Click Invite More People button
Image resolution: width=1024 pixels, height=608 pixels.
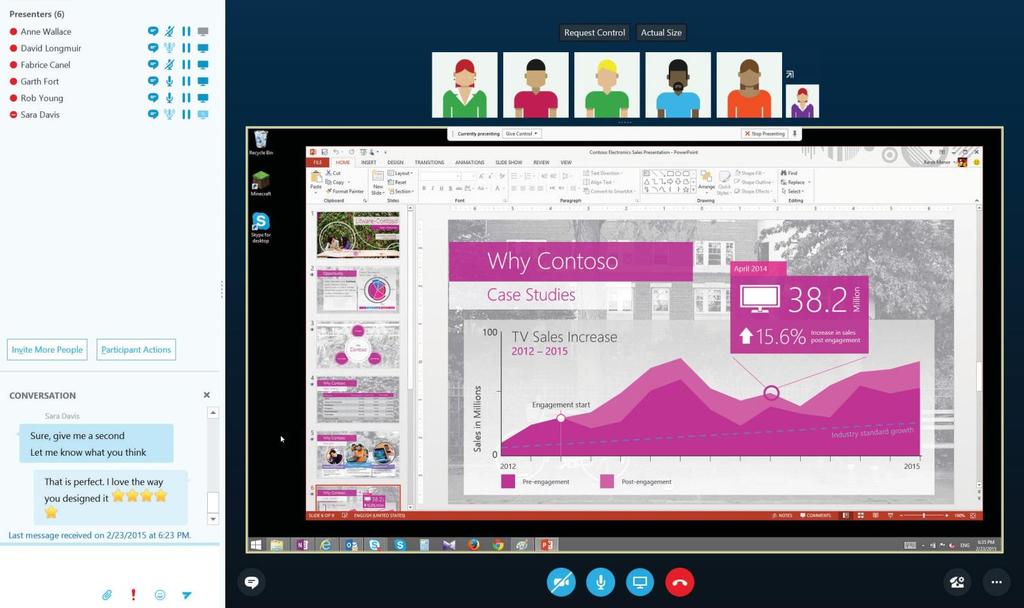47,349
